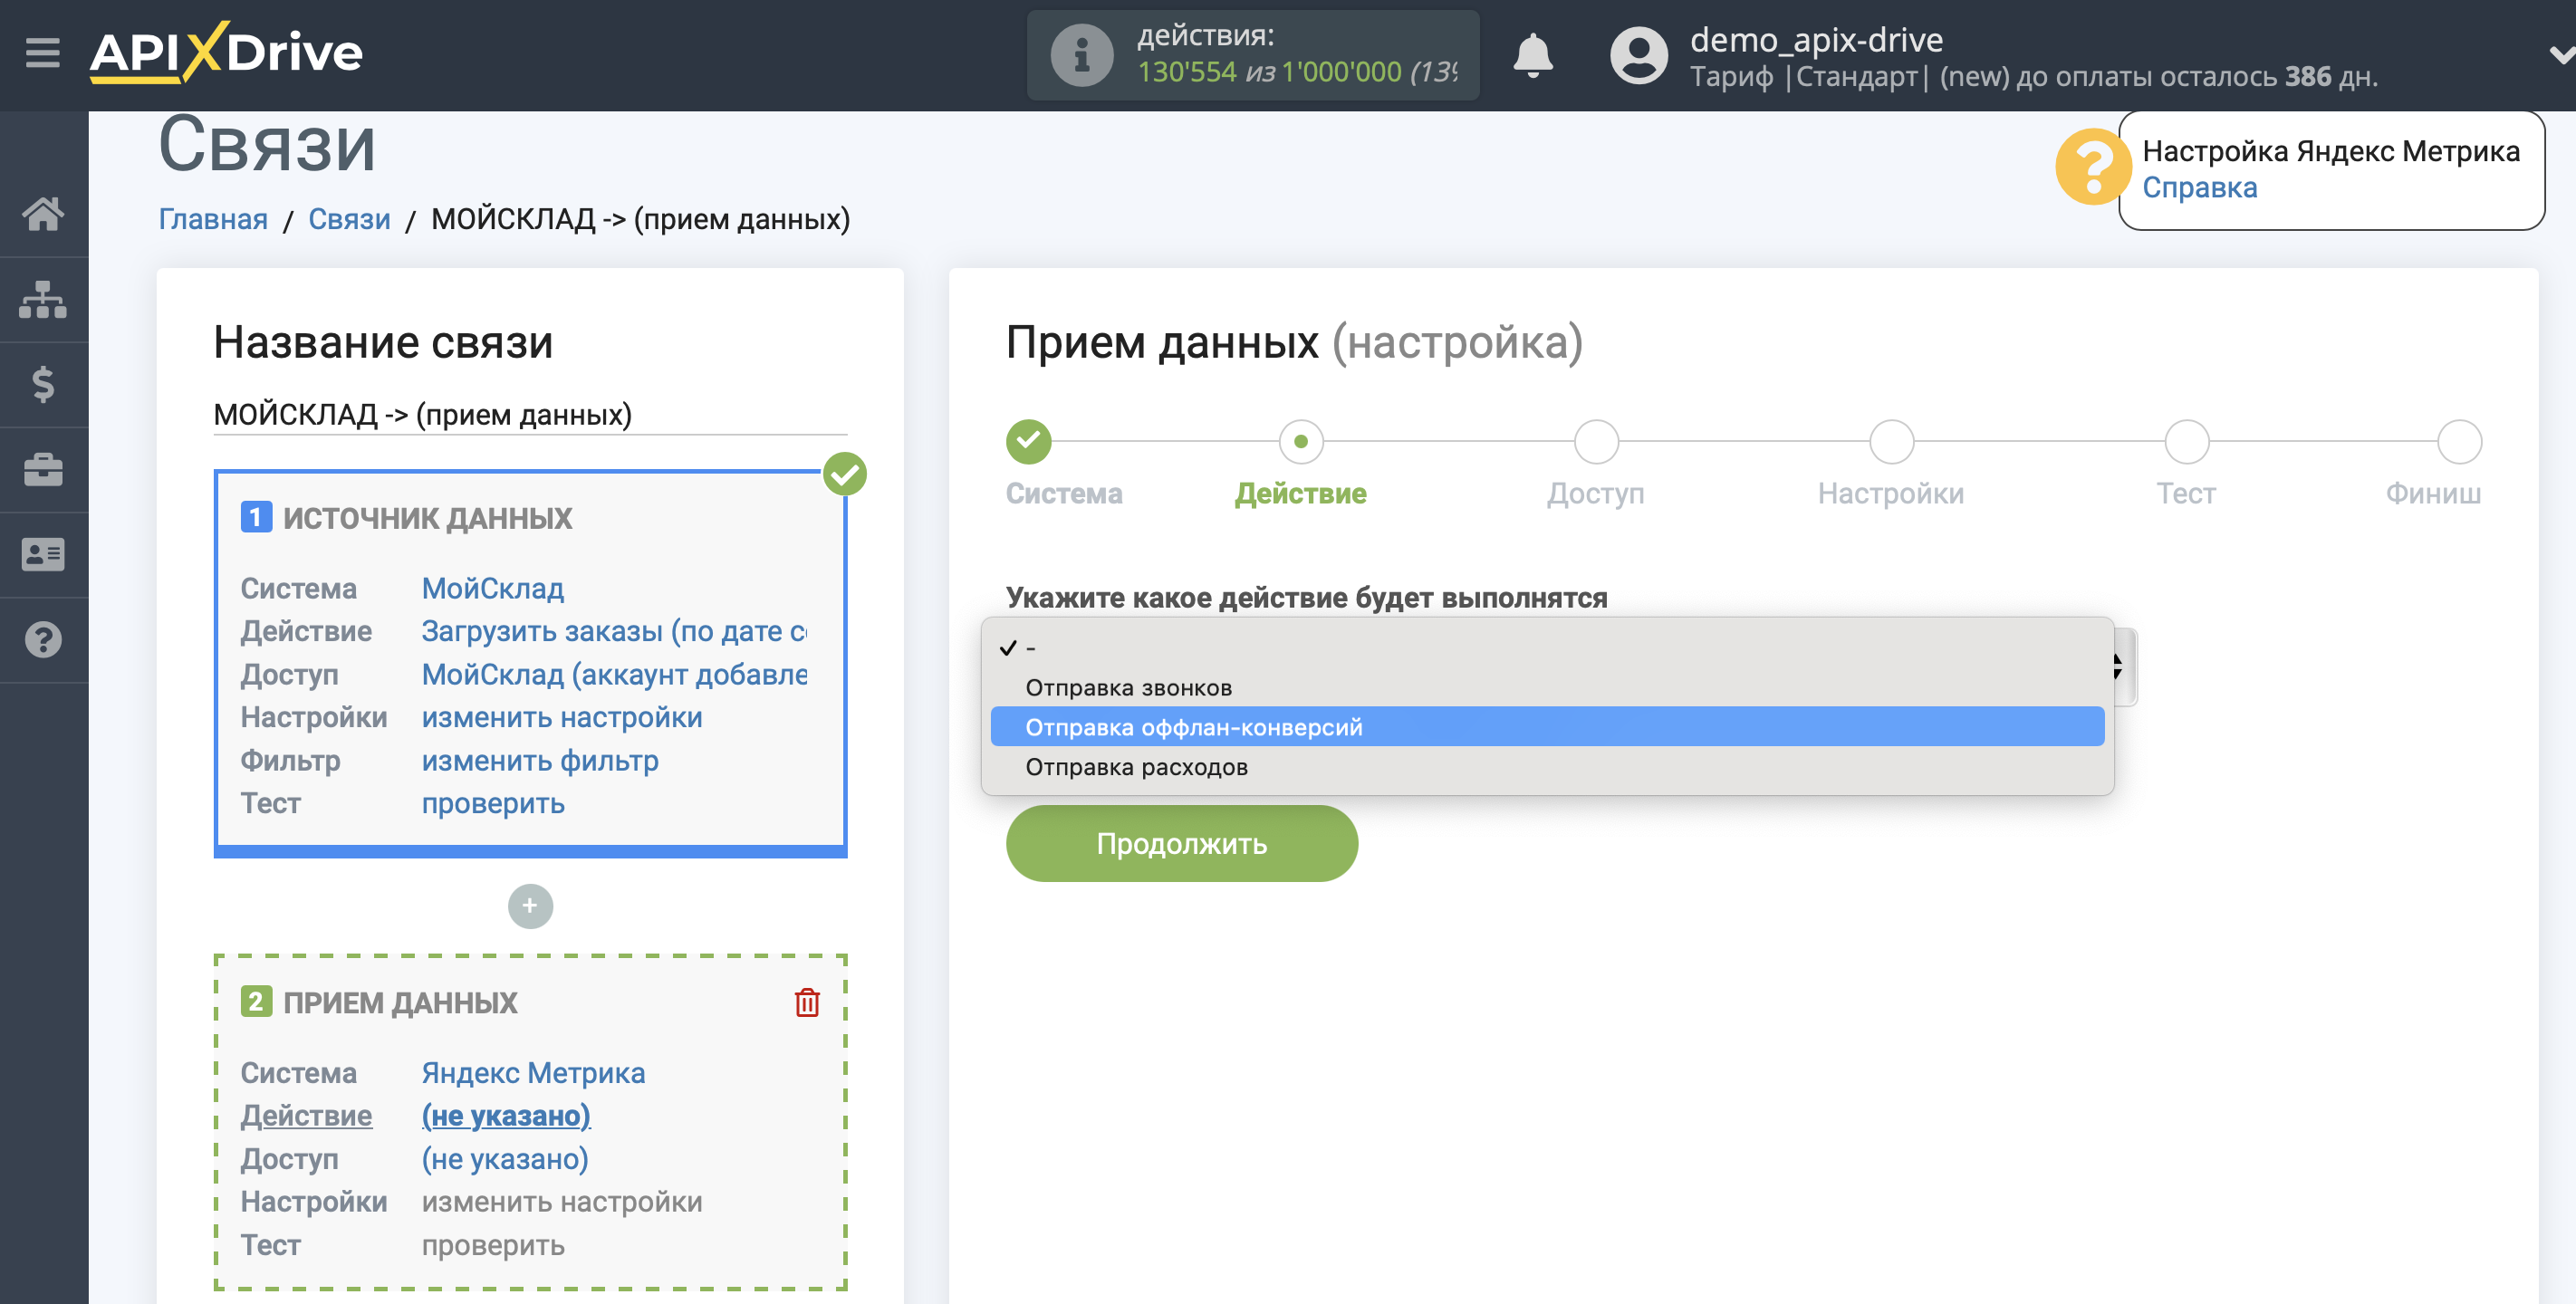2576x1304 pixels.
Task: Open help question icon in sidebar
Action: click(x=43, y=639)
